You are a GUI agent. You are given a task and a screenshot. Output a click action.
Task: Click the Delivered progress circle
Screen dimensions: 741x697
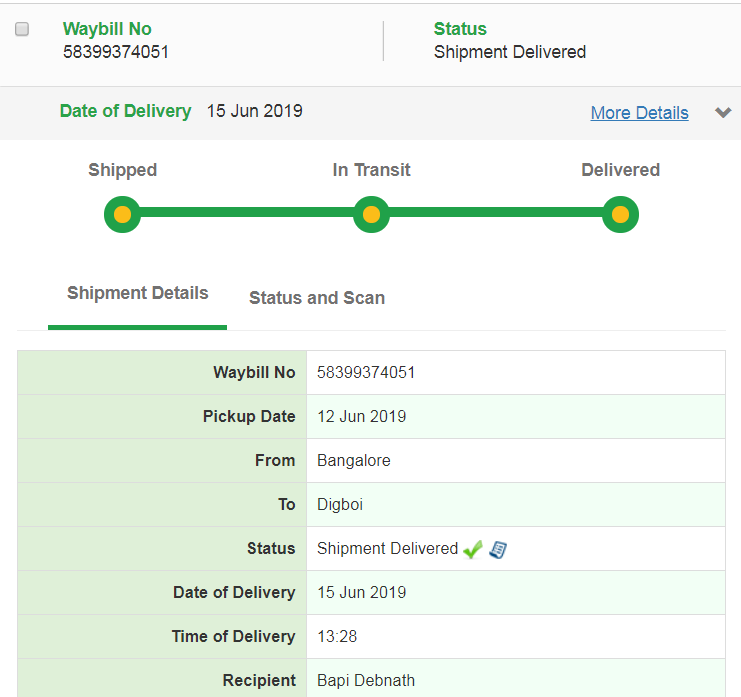[620, 214]
